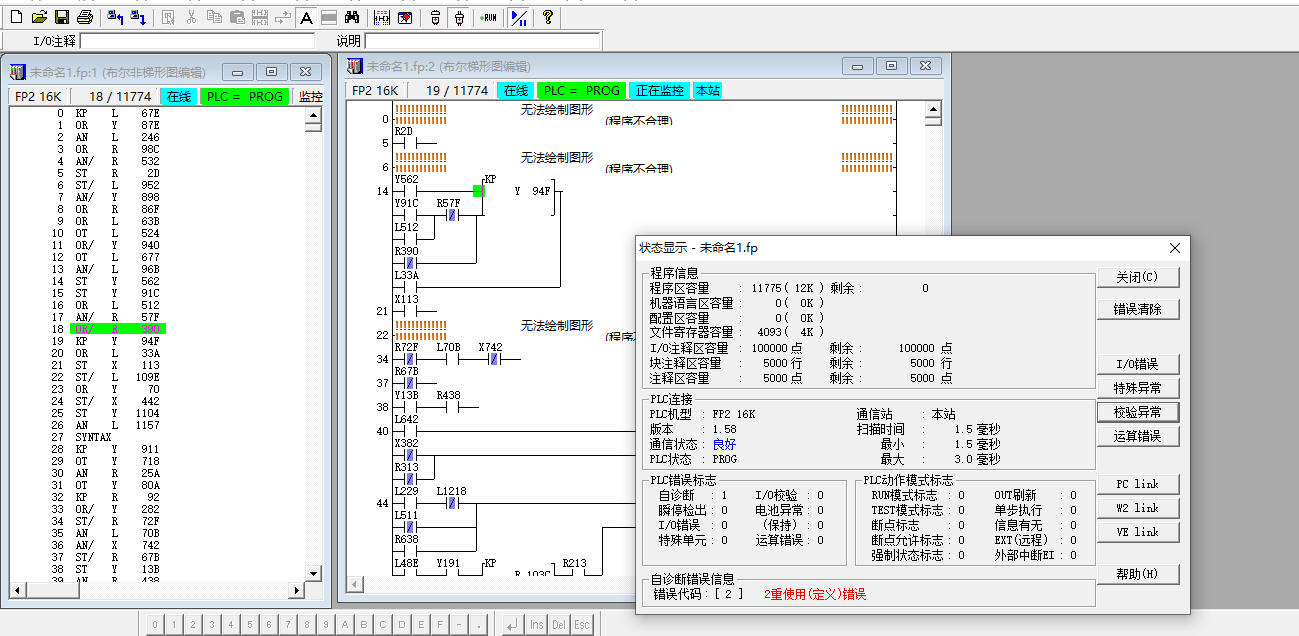The width and height of the screenshot is (1299, 636).
Task: Open help with the question mark icon
Action: [x=547, y=17]
